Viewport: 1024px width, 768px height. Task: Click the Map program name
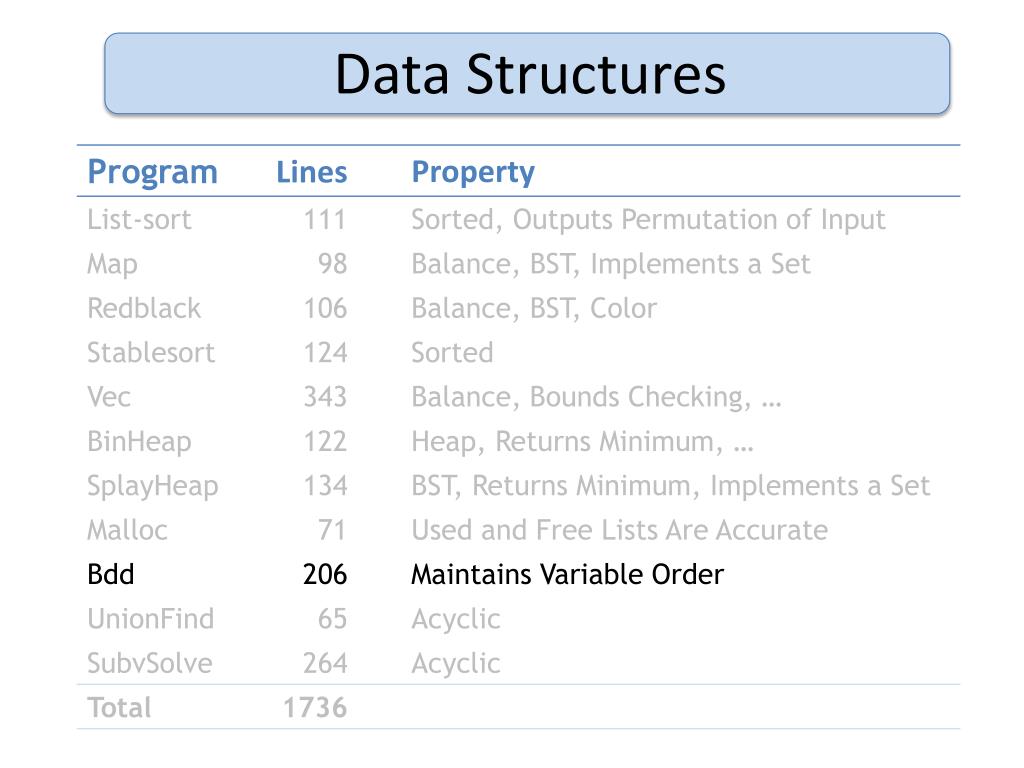click(x=112, y=264)
